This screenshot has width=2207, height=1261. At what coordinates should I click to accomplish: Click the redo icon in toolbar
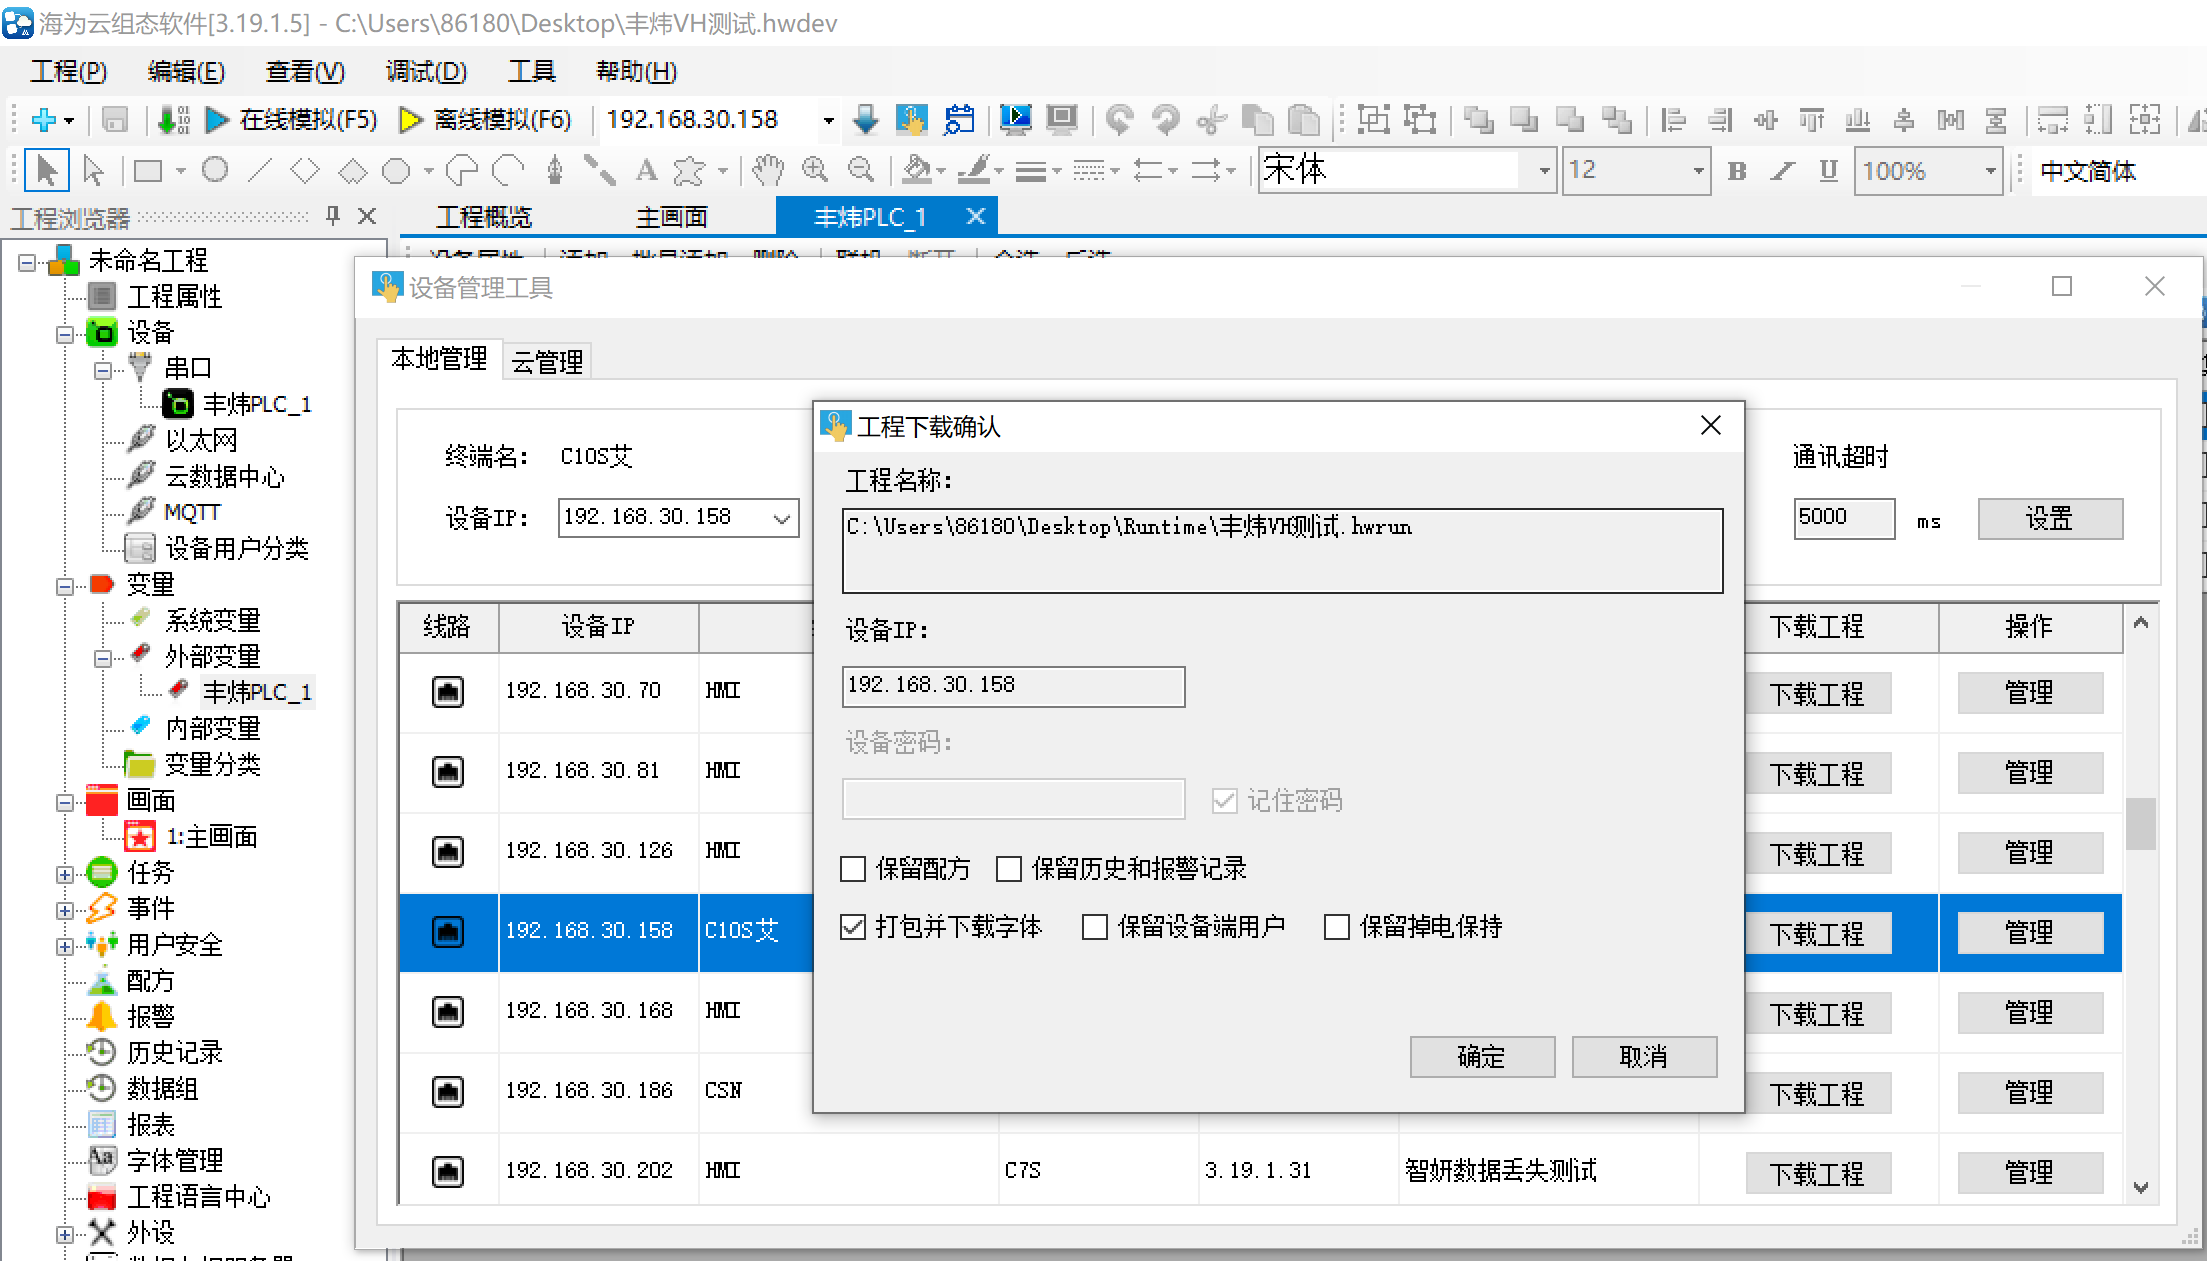click(x=1165, y=120)
